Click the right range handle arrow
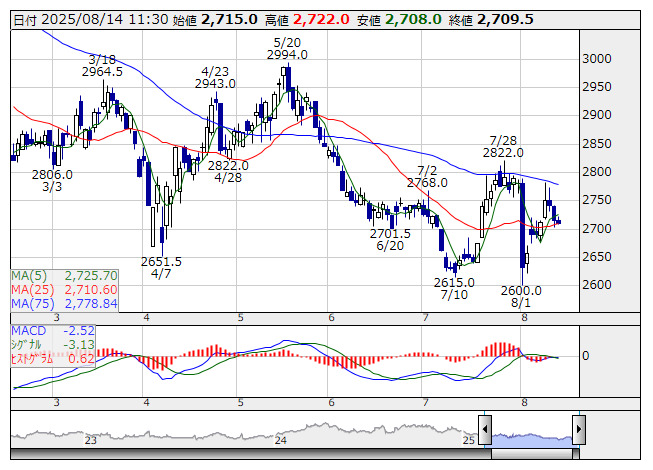The image size is (653, 470). coord(579,429)
